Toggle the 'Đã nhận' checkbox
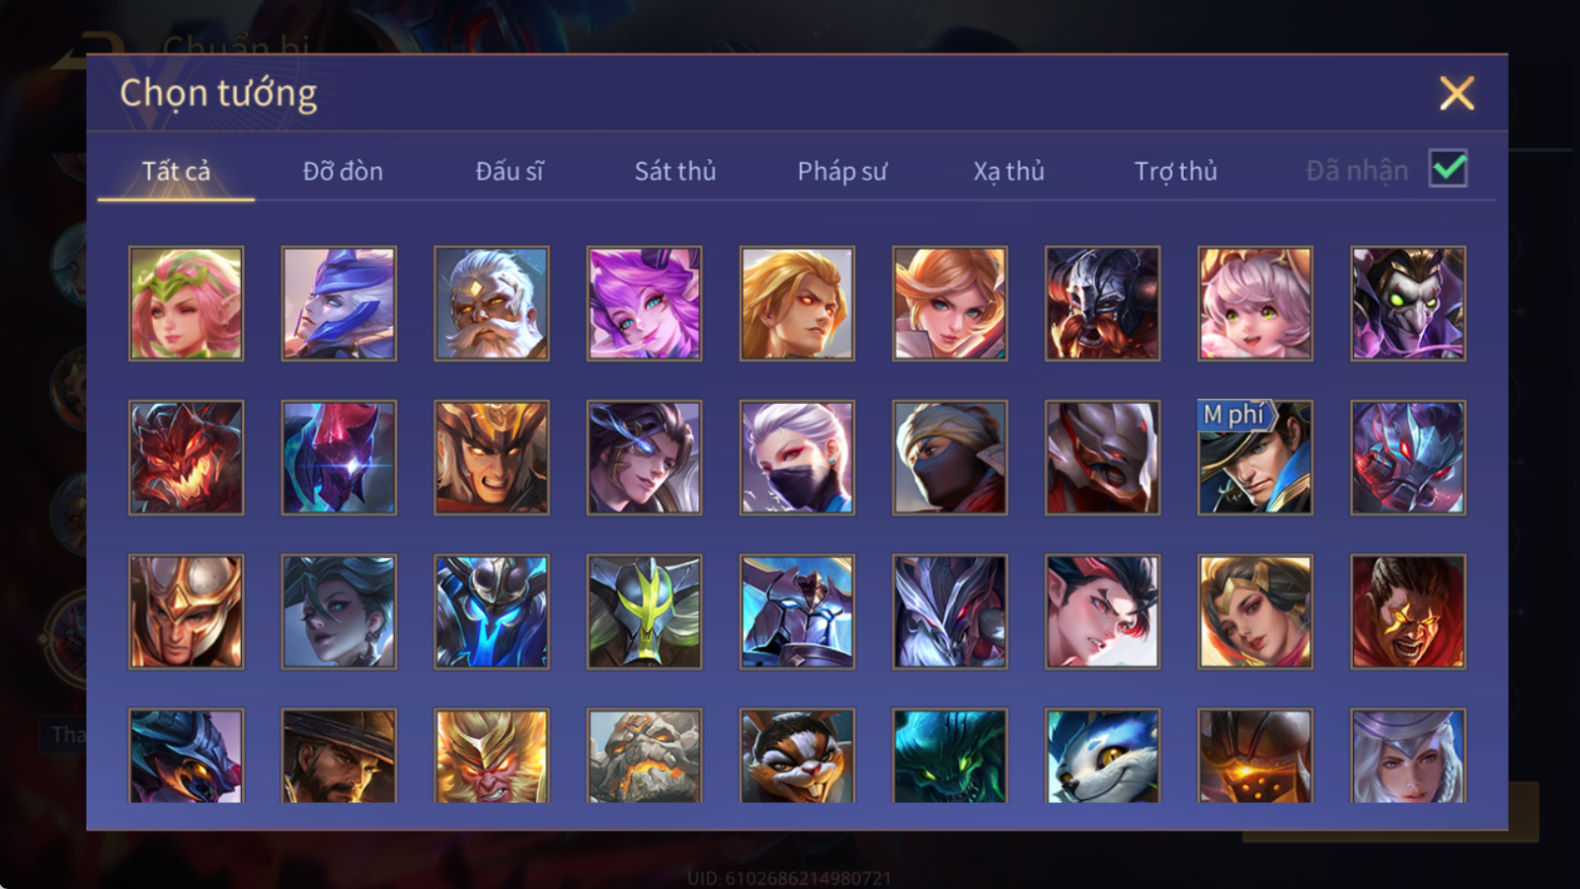 [1448, 169]
